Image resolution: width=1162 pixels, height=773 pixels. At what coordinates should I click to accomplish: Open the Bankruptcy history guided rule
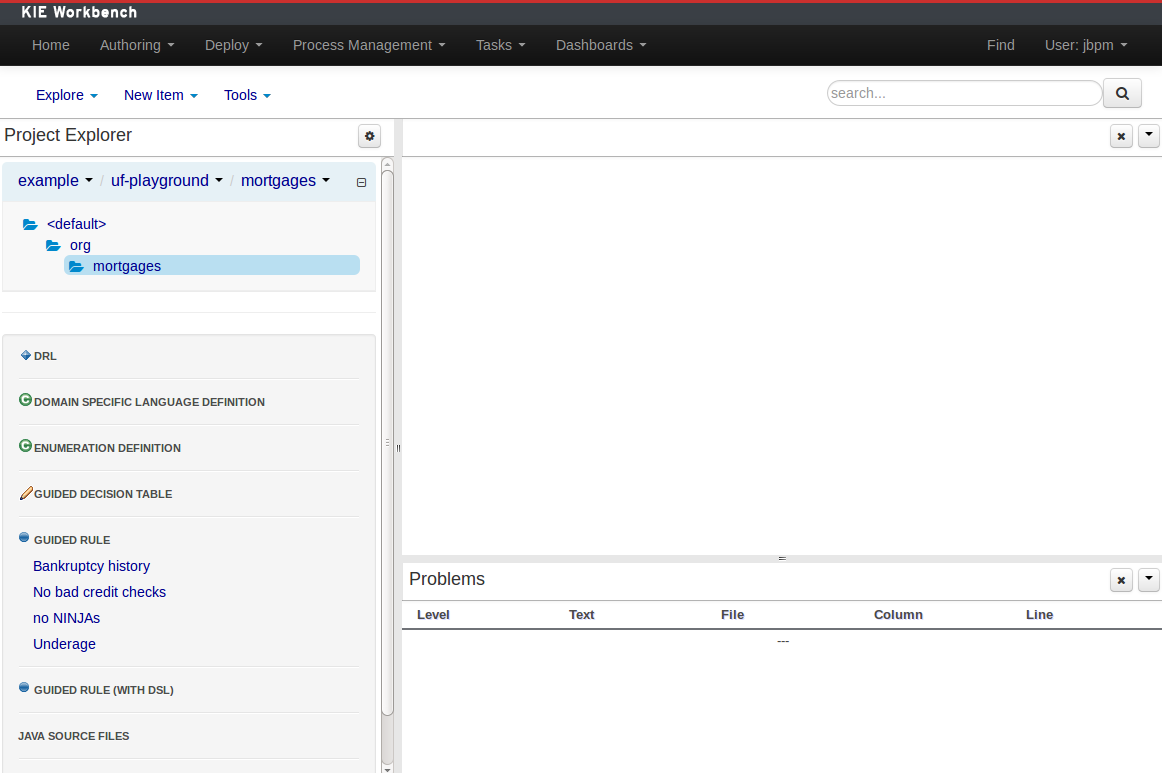[x=91, y=566]
